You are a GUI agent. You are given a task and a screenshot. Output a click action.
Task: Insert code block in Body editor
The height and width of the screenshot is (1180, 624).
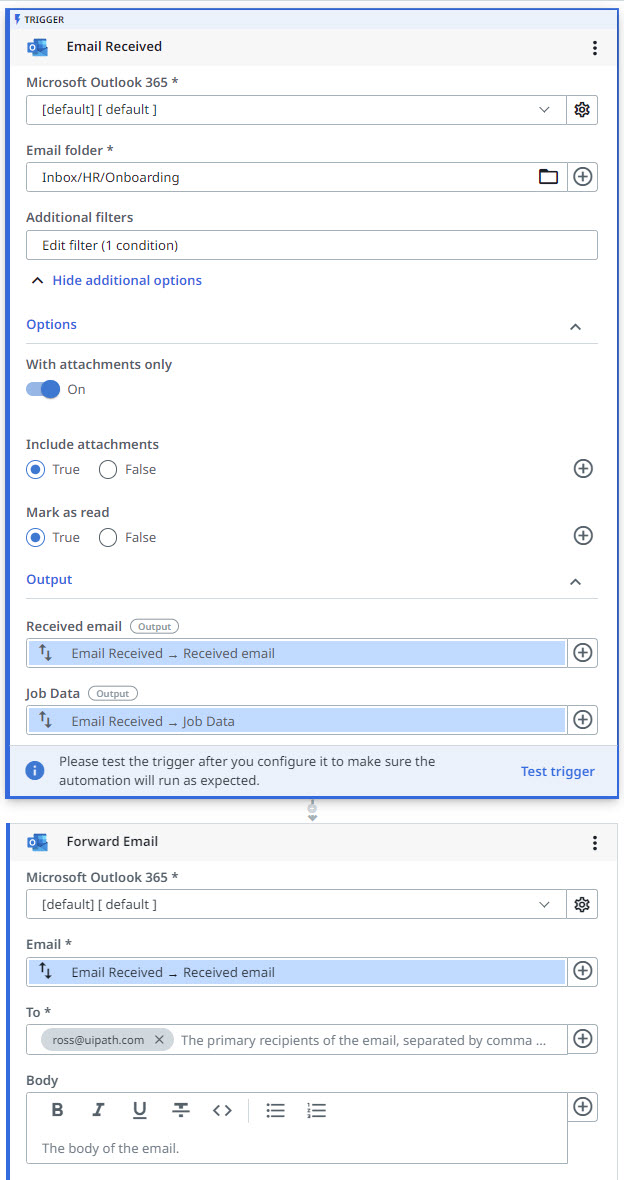pyautogui.click(x=222, y=1110)
